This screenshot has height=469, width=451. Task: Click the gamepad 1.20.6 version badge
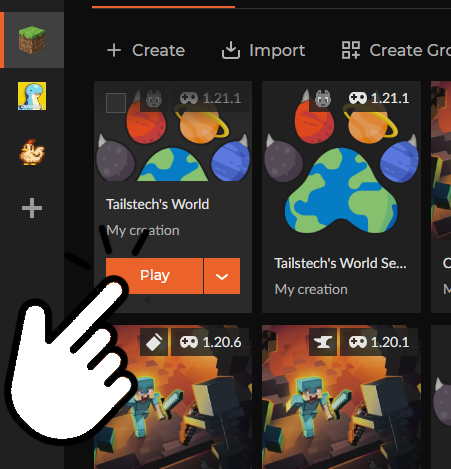point(210,342)
